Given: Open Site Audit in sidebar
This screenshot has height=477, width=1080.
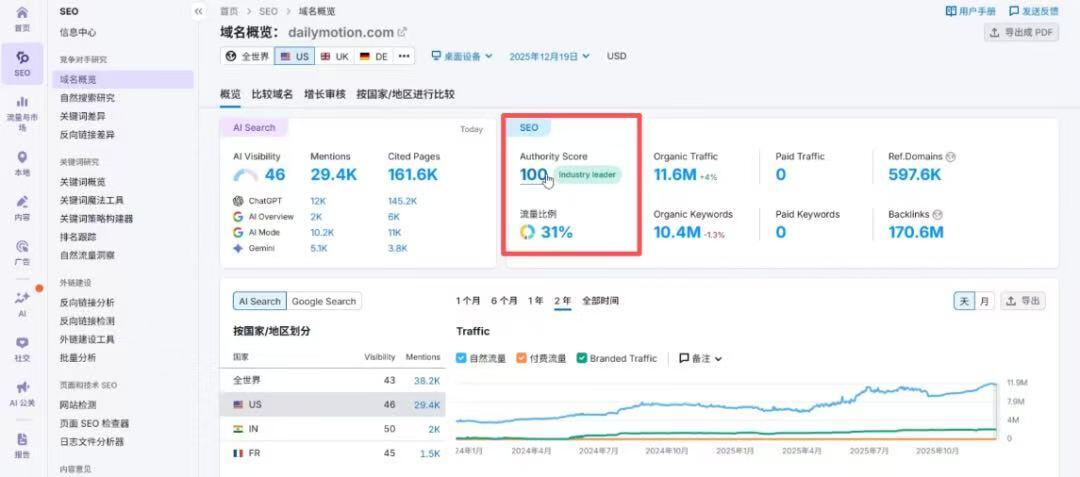Looking at the screenshot, I should point(78,405).
